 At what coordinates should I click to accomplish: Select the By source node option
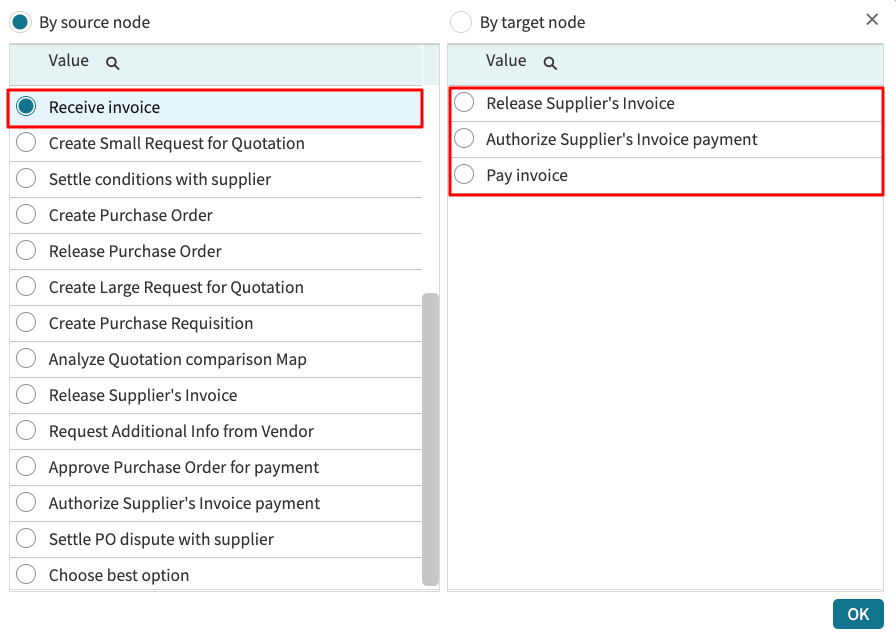click(x=20, y=22)
